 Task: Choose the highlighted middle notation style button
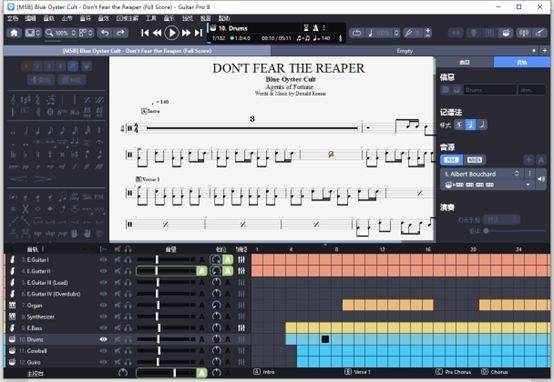(x=470, y=124)
